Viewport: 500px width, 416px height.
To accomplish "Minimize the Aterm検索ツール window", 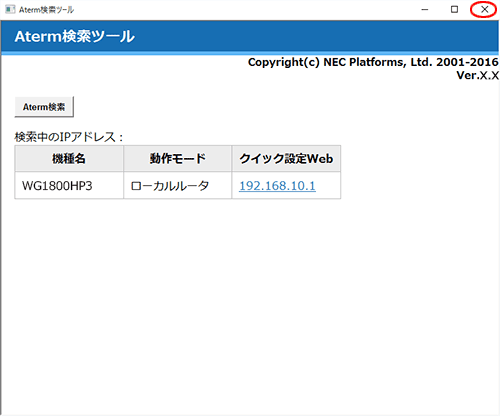I will [425, 9].
